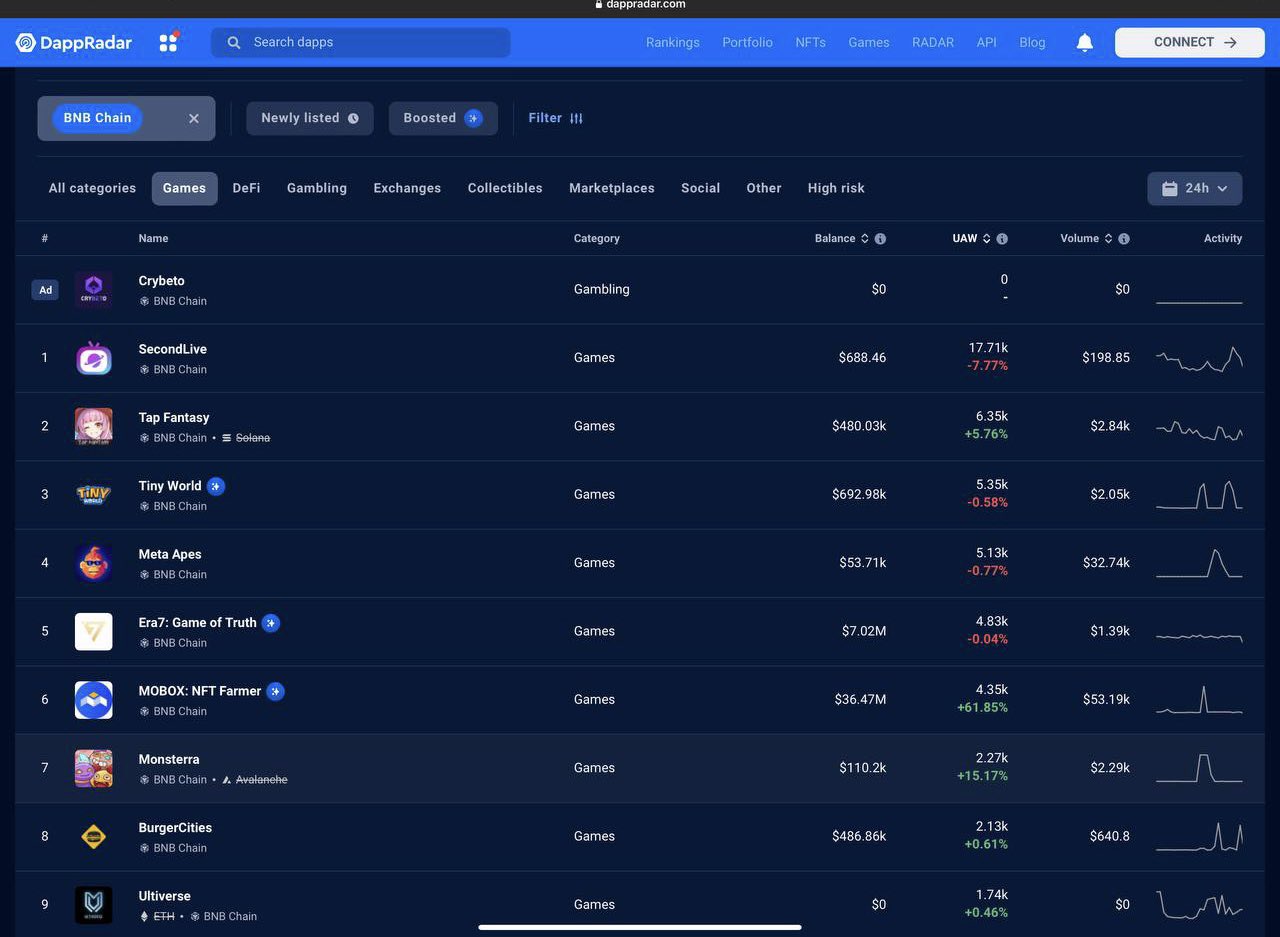Click the Crybeto ad name
The image size is (1280, 937).
(162, 281)
